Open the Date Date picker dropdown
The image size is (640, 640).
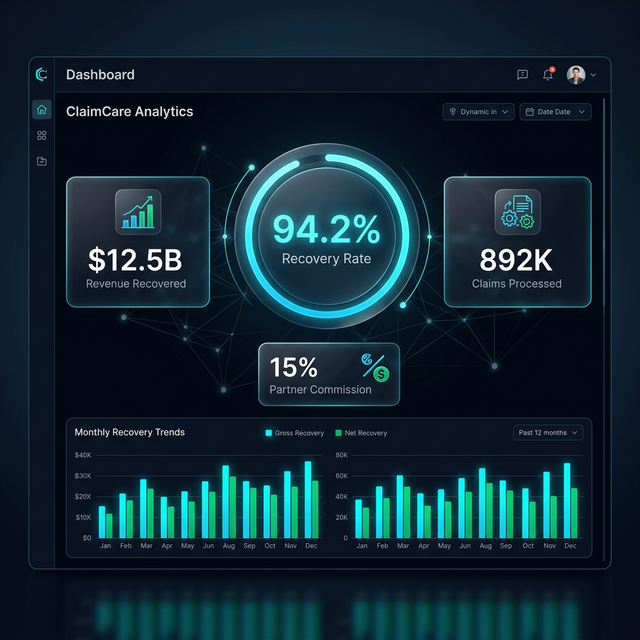click(x=555, y=112)
